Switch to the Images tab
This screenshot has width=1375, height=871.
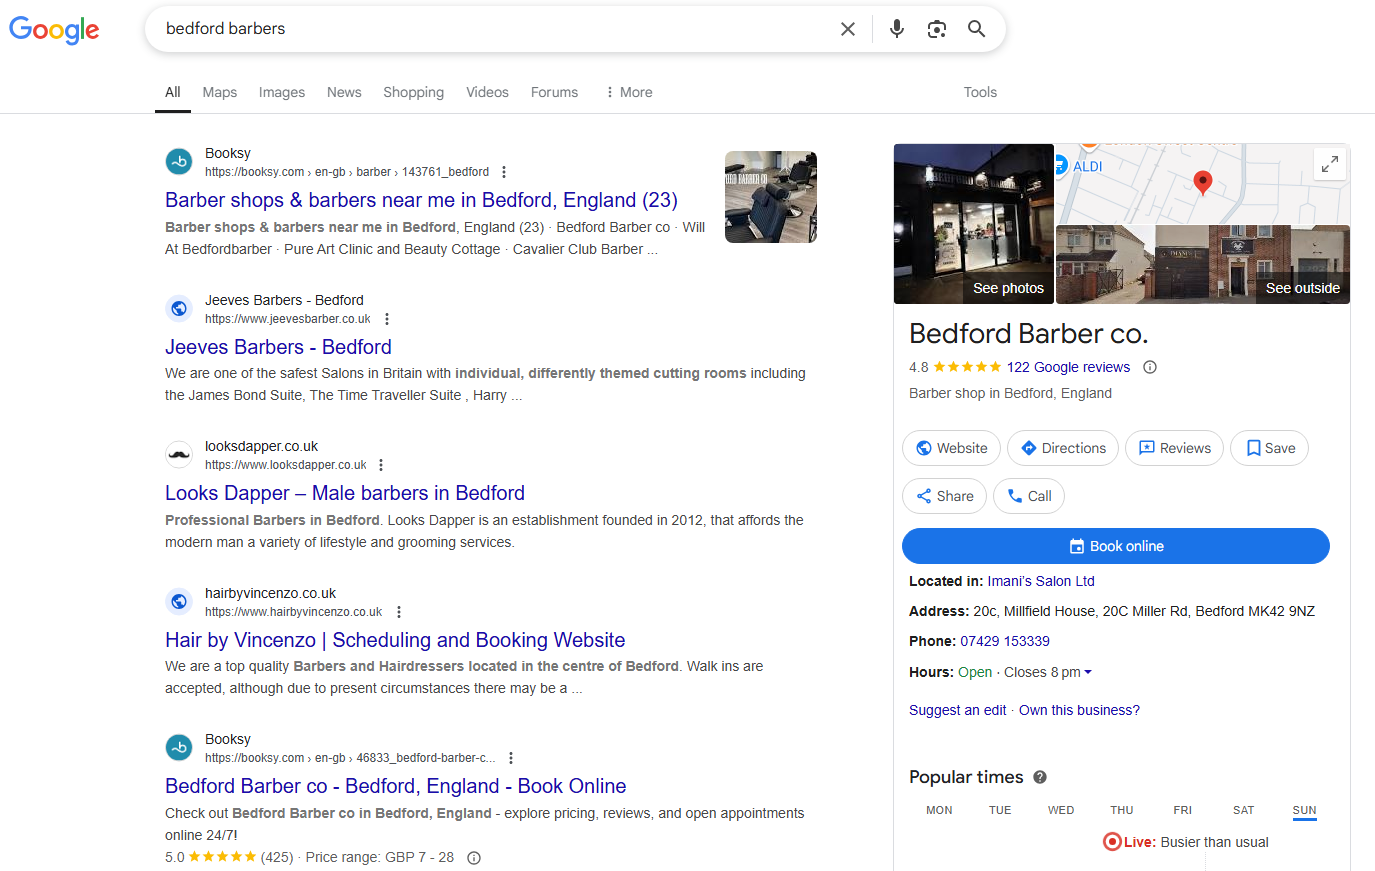tap(282, 92)
